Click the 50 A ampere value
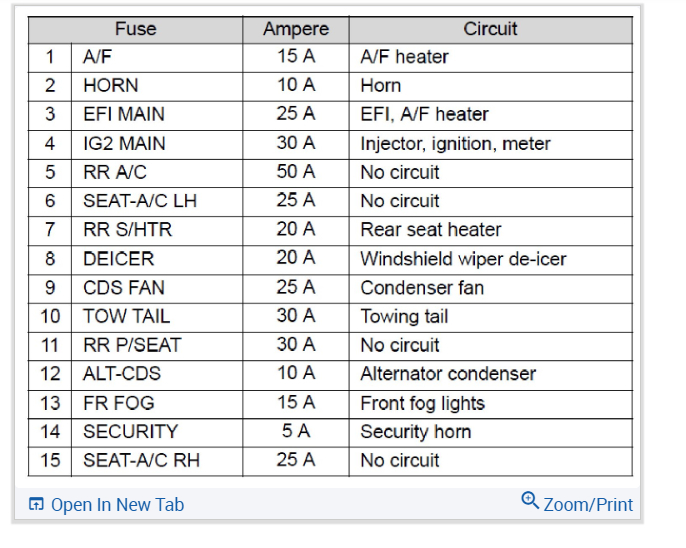The image size is (686, 548). pyautogui.click(x=295, y=172)
